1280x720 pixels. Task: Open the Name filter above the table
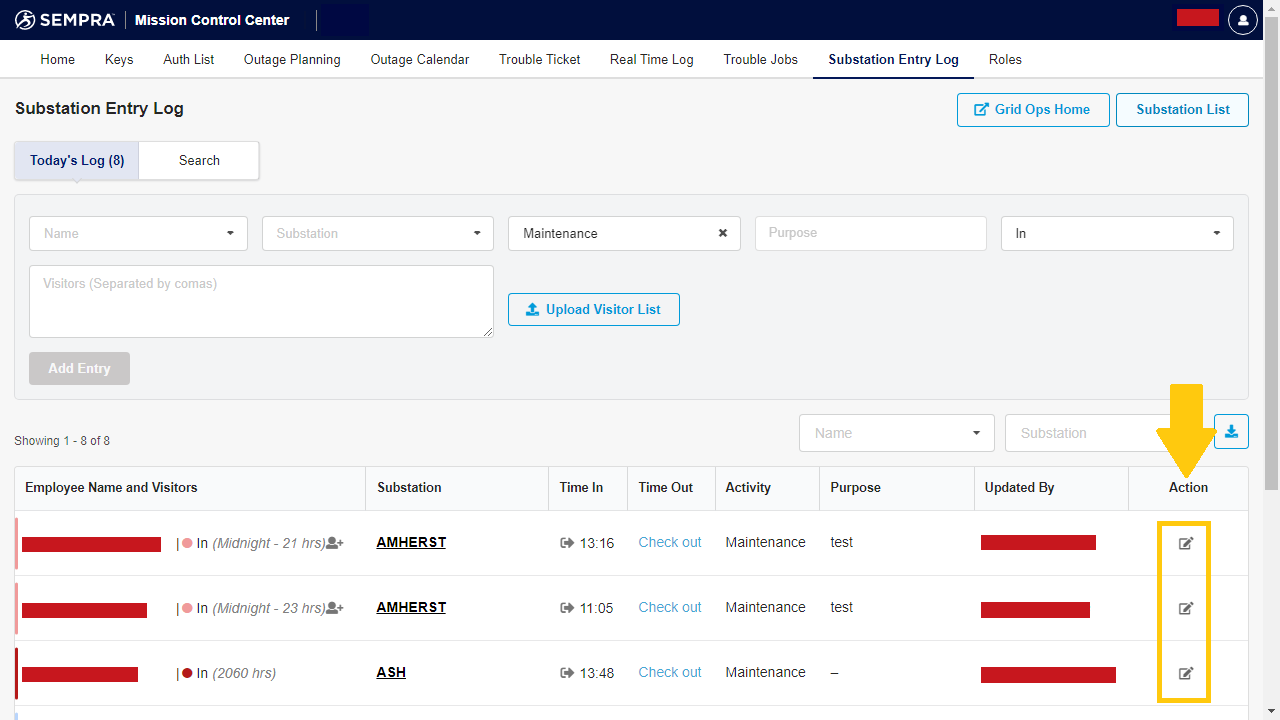(896, 433)
